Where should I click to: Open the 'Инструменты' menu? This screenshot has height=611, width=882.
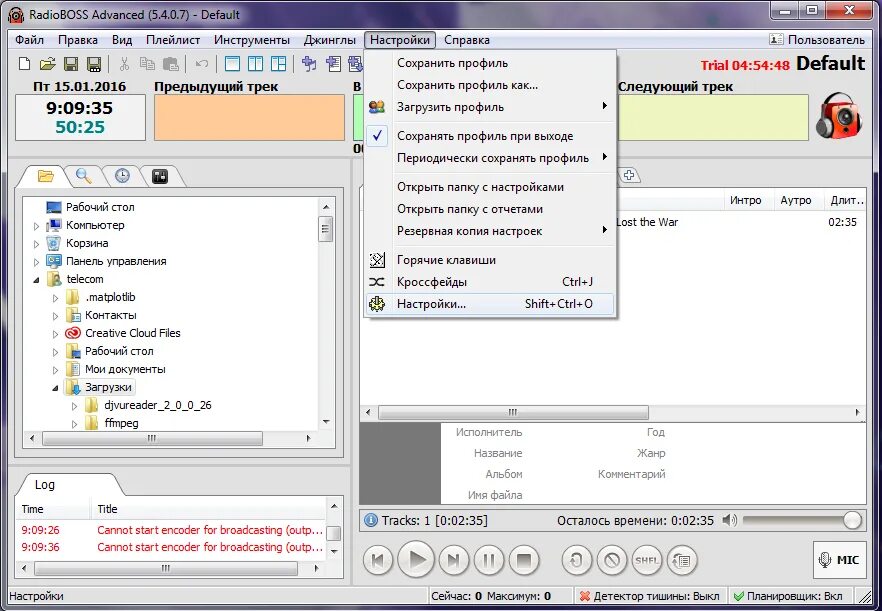(x=251, y=40)
